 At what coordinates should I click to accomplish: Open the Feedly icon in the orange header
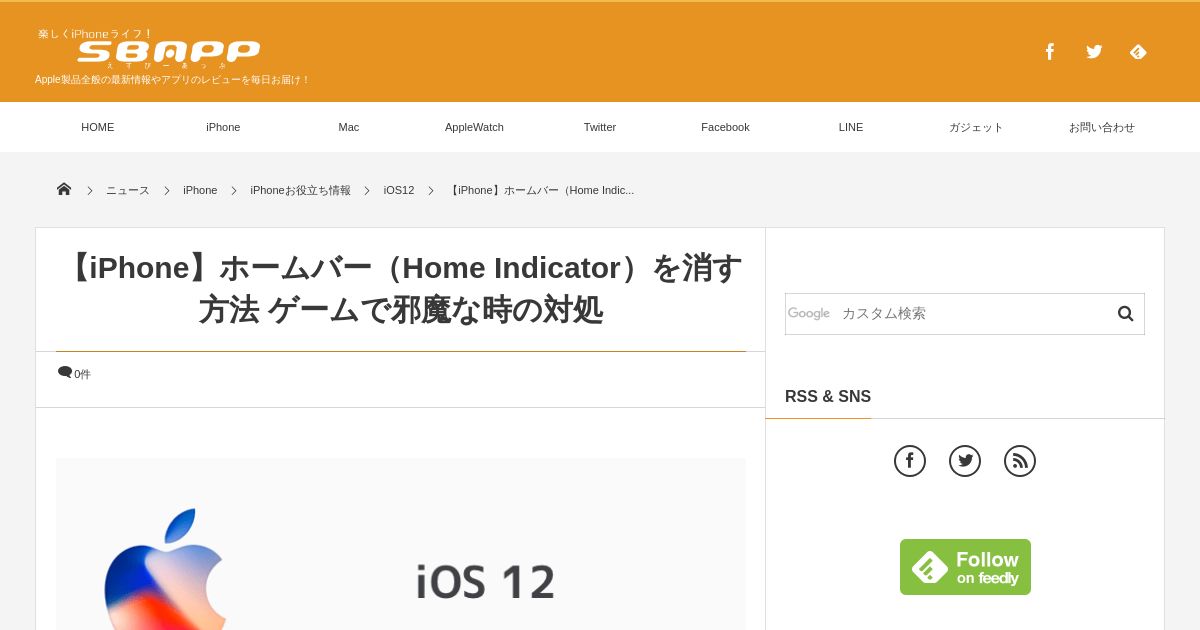(x=1138, y=52)
